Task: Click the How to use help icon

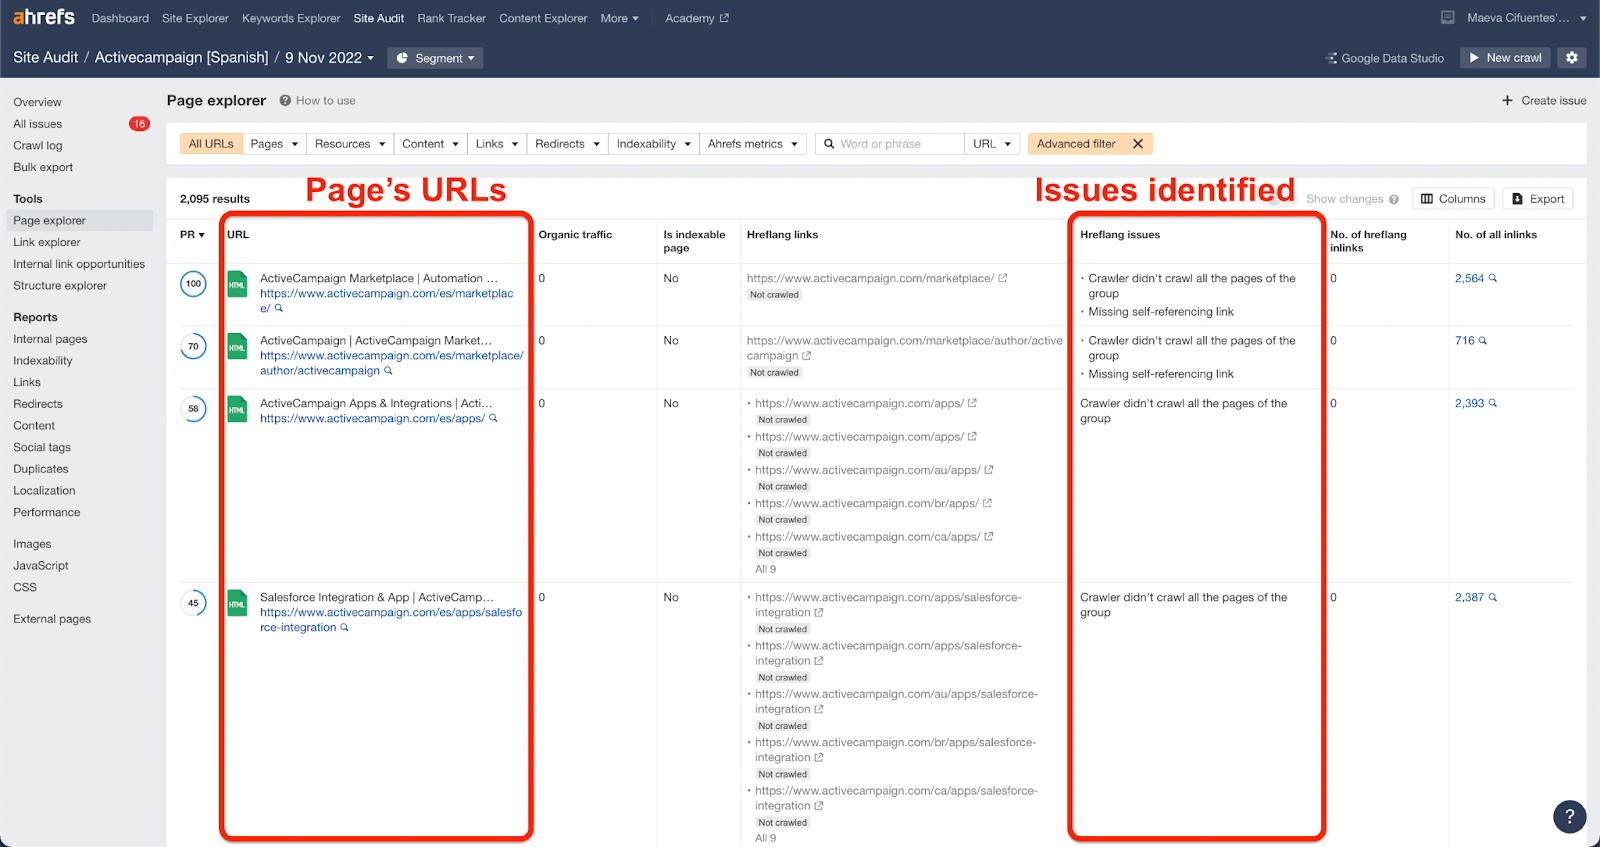Action: click(x=285, y=100)
